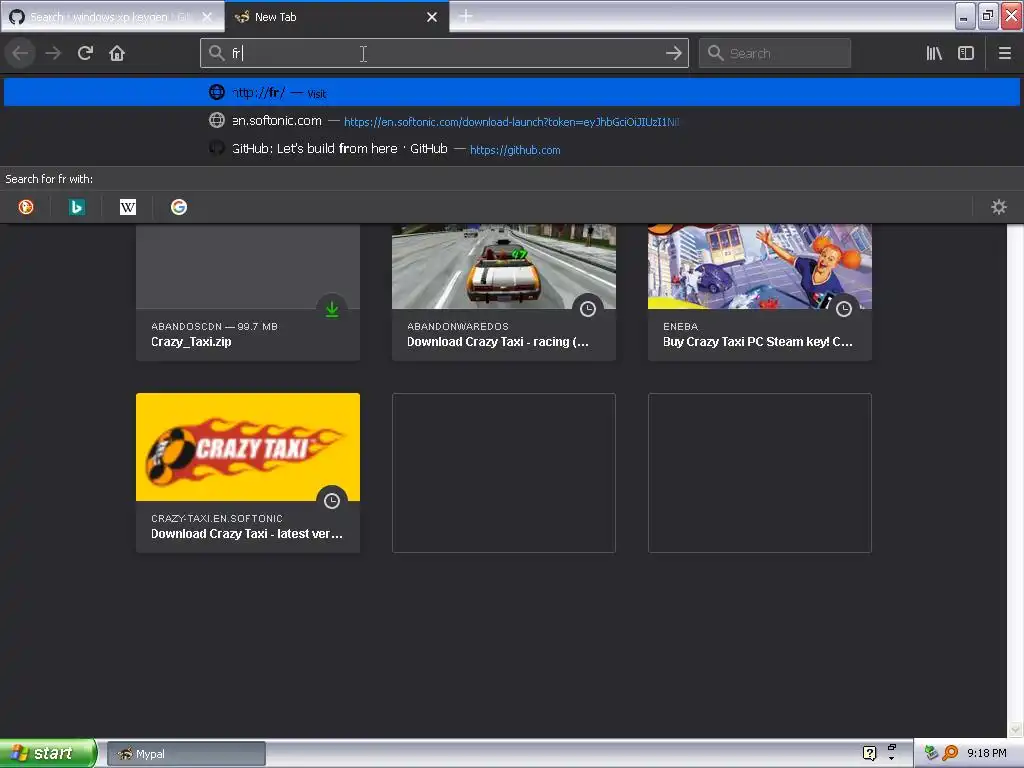1024x768 pixels.
Task: Click the help question tray icon
Action: 869,753
